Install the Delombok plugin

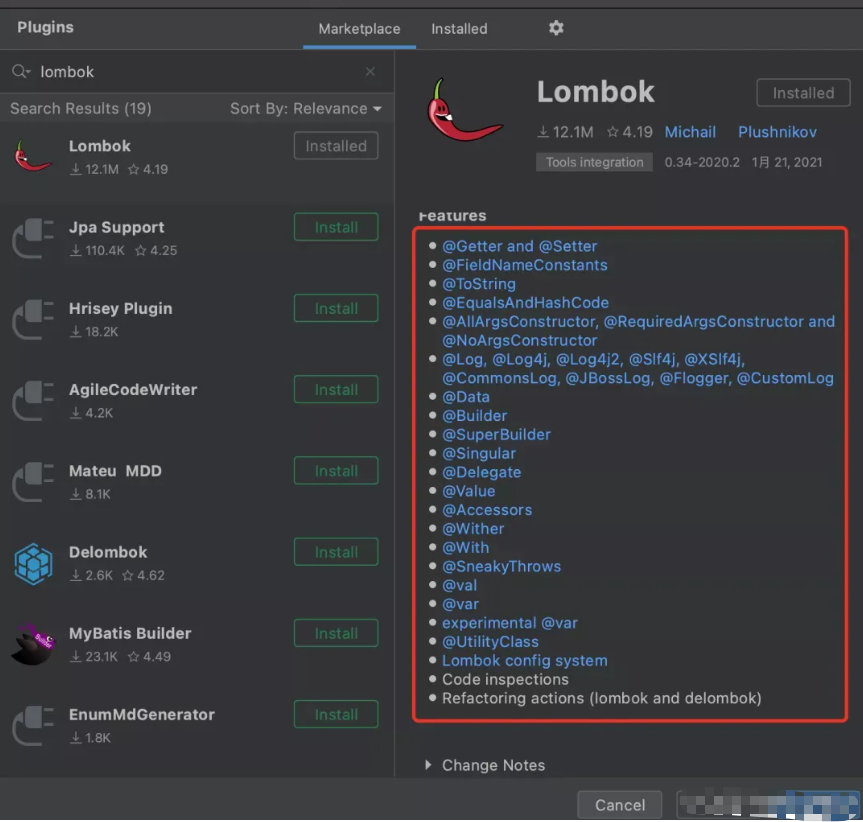[336, 552]
